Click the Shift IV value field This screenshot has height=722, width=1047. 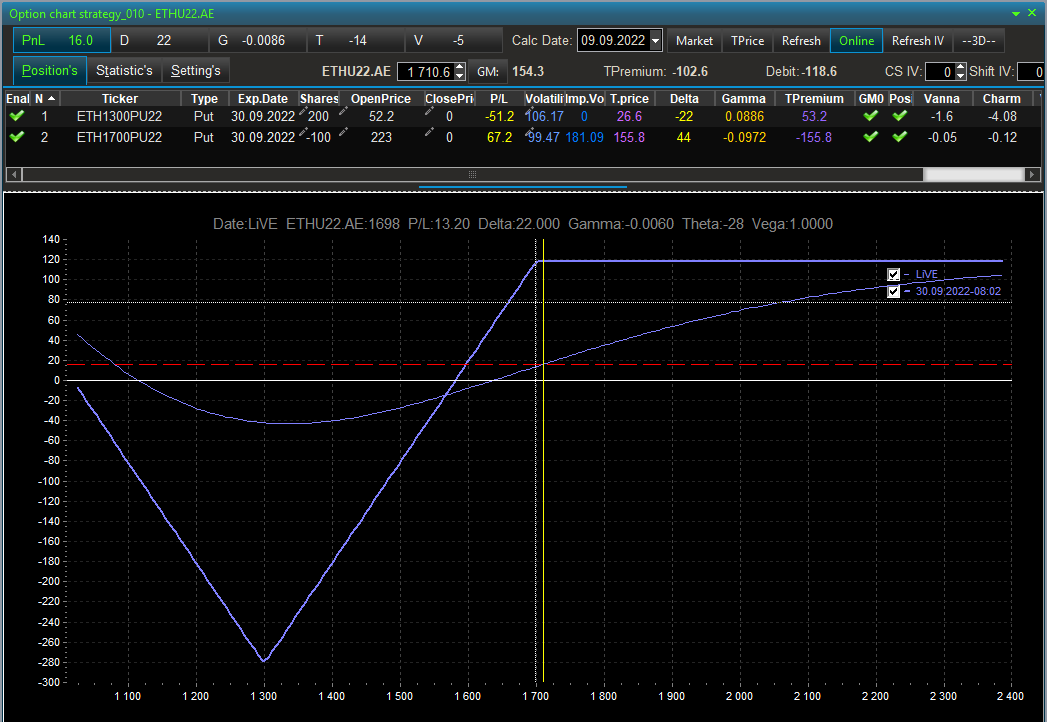point(1031,71)
